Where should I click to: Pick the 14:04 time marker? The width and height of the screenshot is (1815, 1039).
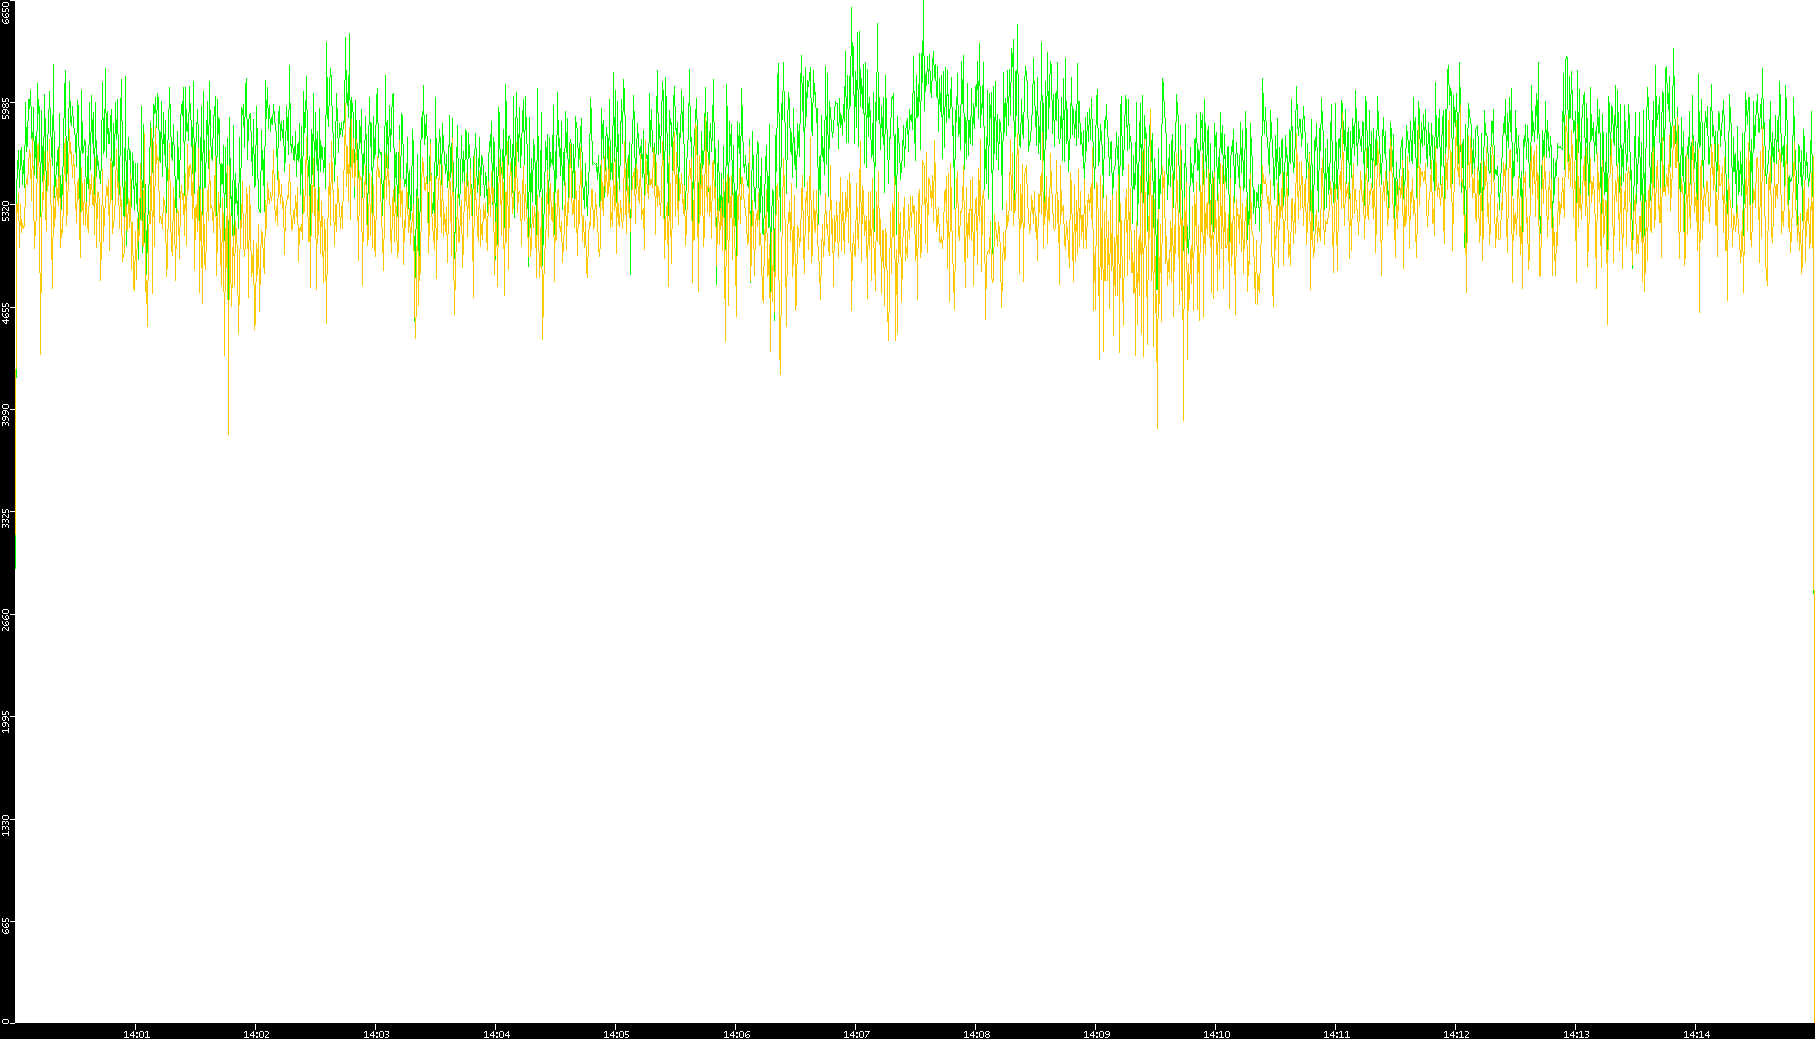[x=496, y=1034]
